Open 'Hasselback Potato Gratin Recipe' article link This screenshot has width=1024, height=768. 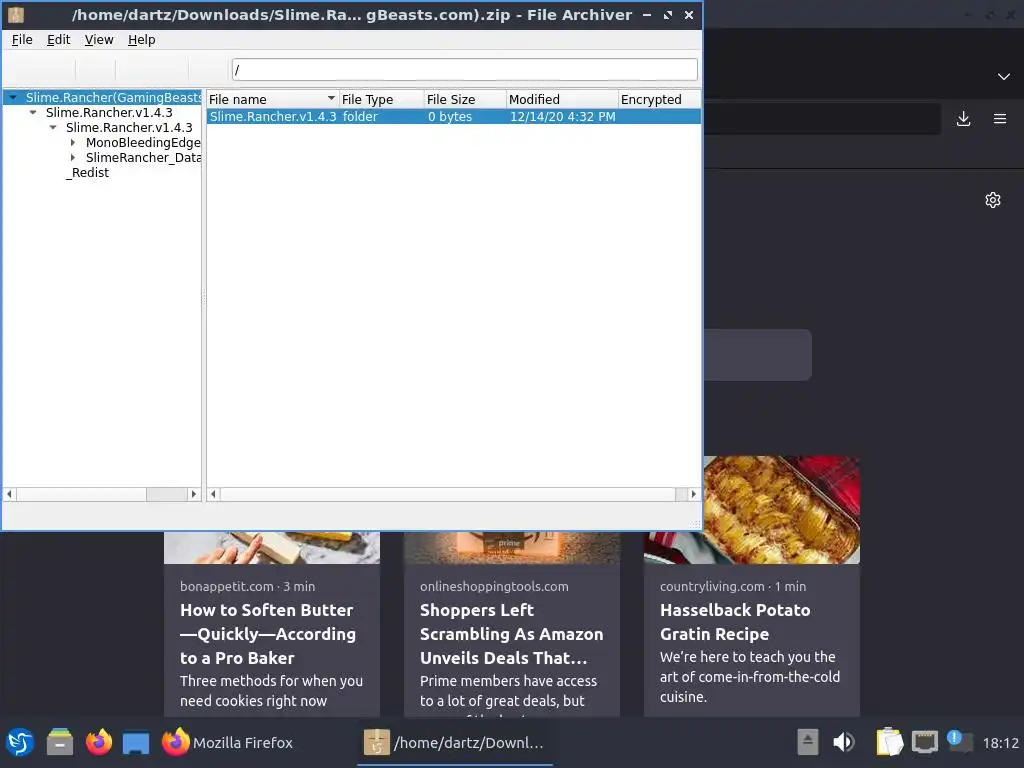coord(735,622)
